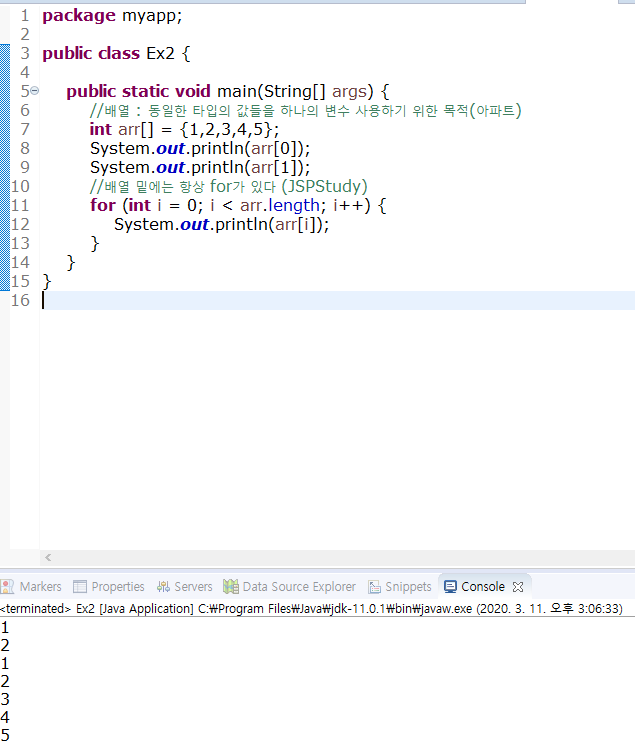The image size is (635, 745).
Task: Collapse the main method fold marker
Action: click(x=35, y=90)
